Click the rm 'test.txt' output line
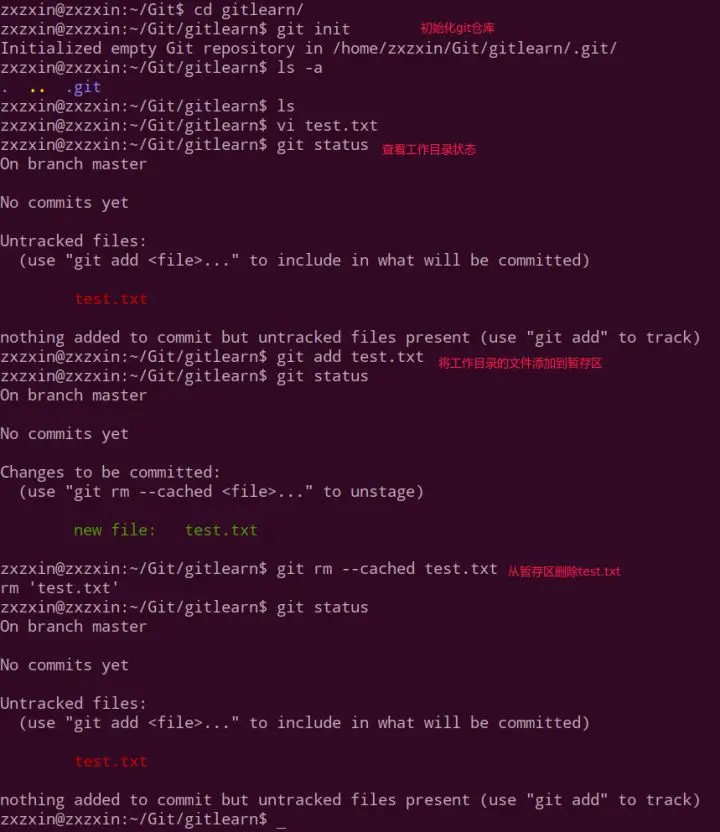This screenshot has height=832, width=720. coord(59,588)
